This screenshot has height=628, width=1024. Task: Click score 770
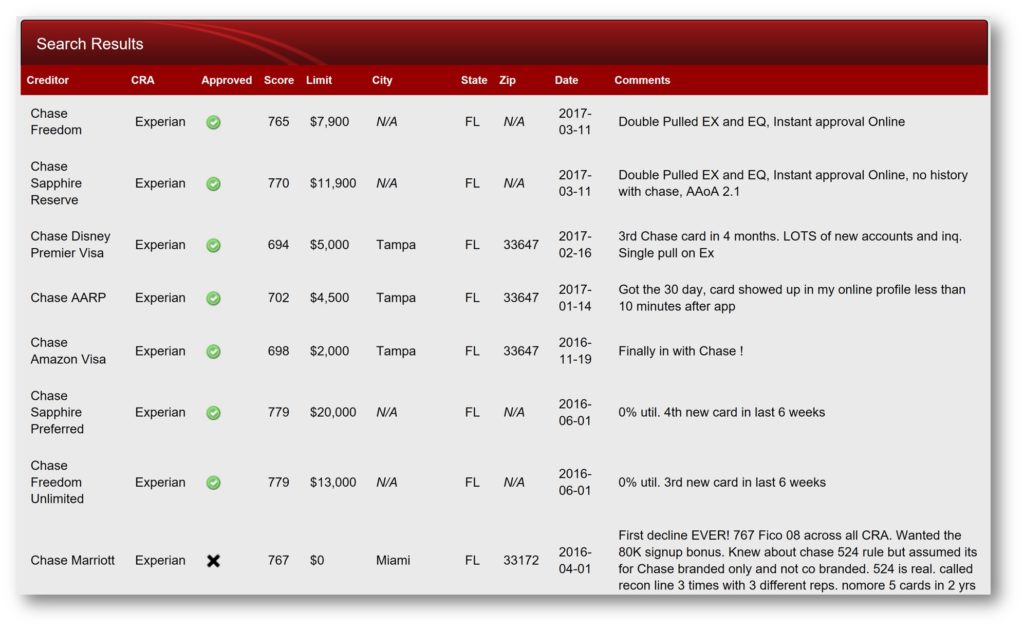pos(278,183)
